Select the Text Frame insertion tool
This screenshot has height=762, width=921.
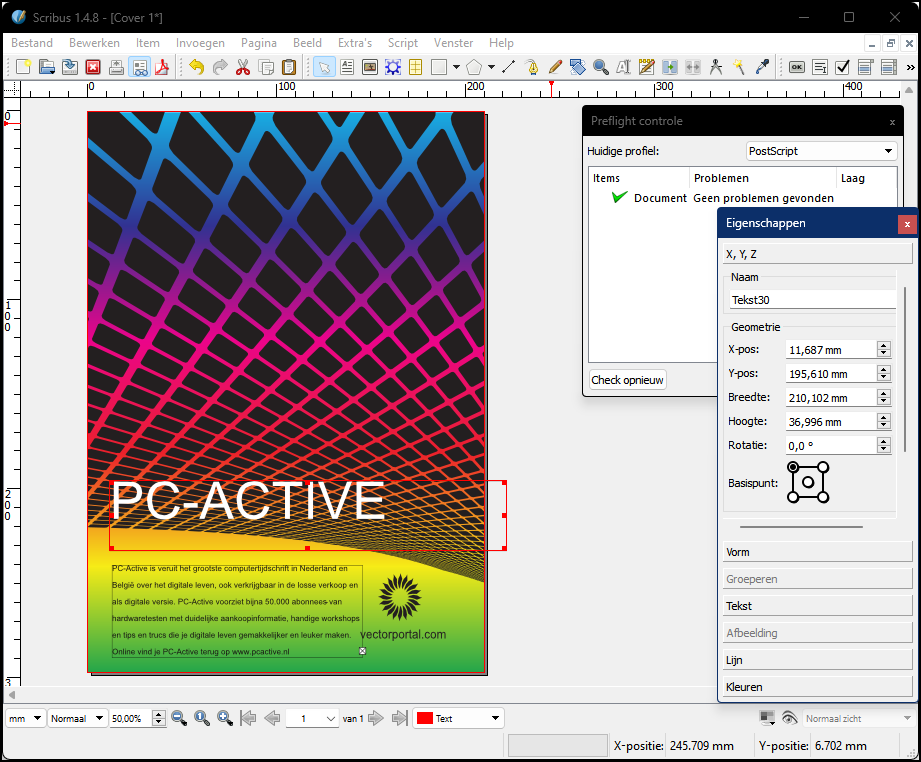[347, 67]
